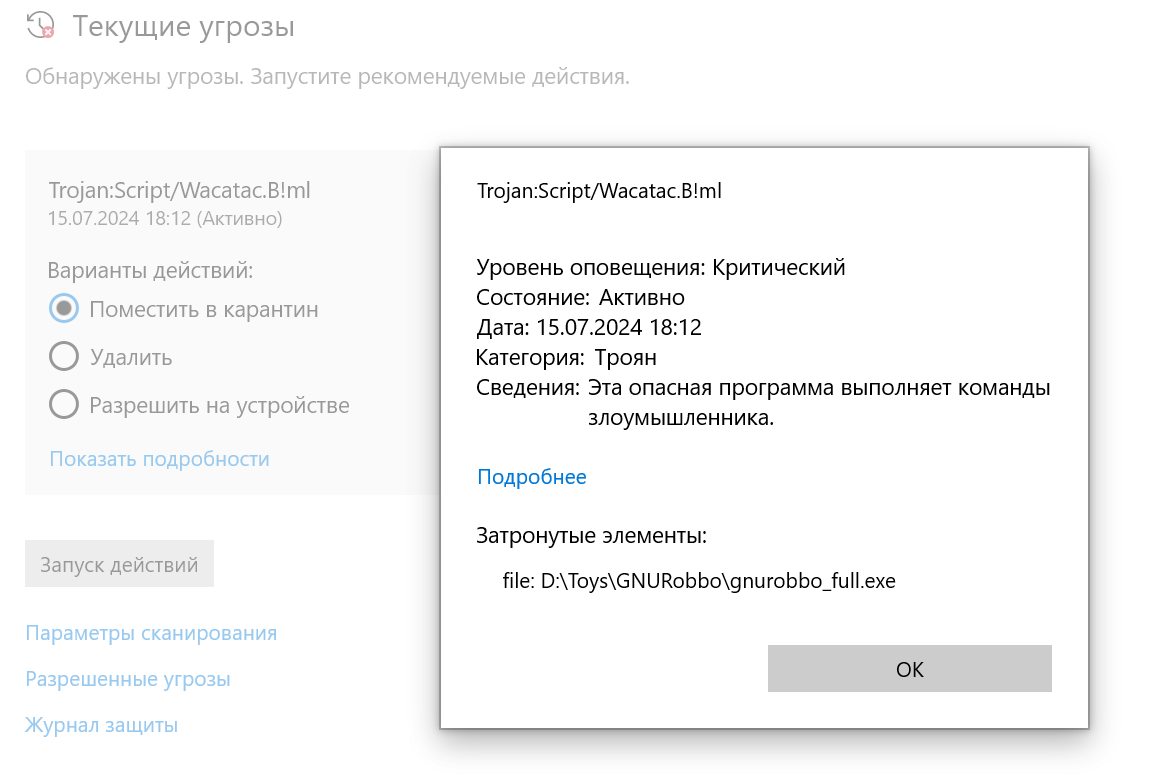
Task: Select "Разрешить на устройстве" radio option
Action: coord(64,405)
